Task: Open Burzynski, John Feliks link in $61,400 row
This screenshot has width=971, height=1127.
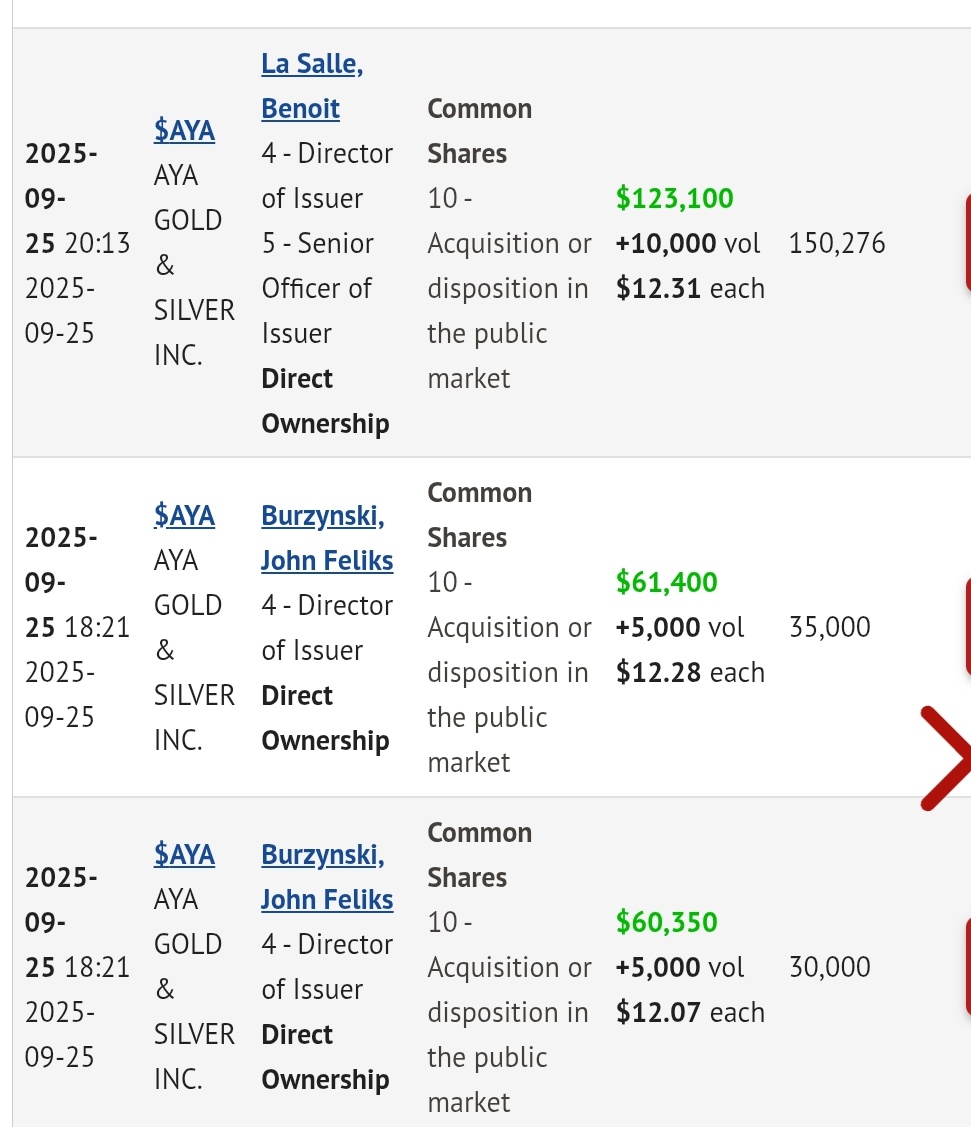Action: tap(327, 538)
